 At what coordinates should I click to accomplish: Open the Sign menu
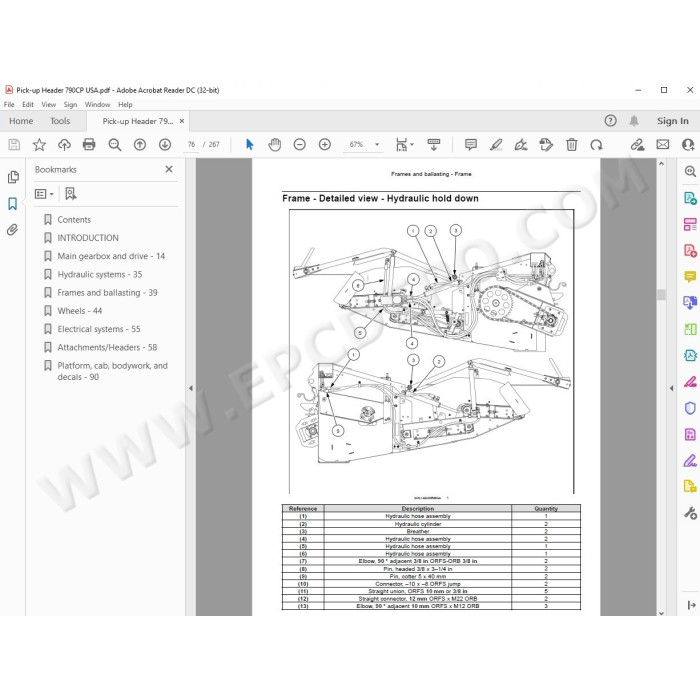[70, 104]
